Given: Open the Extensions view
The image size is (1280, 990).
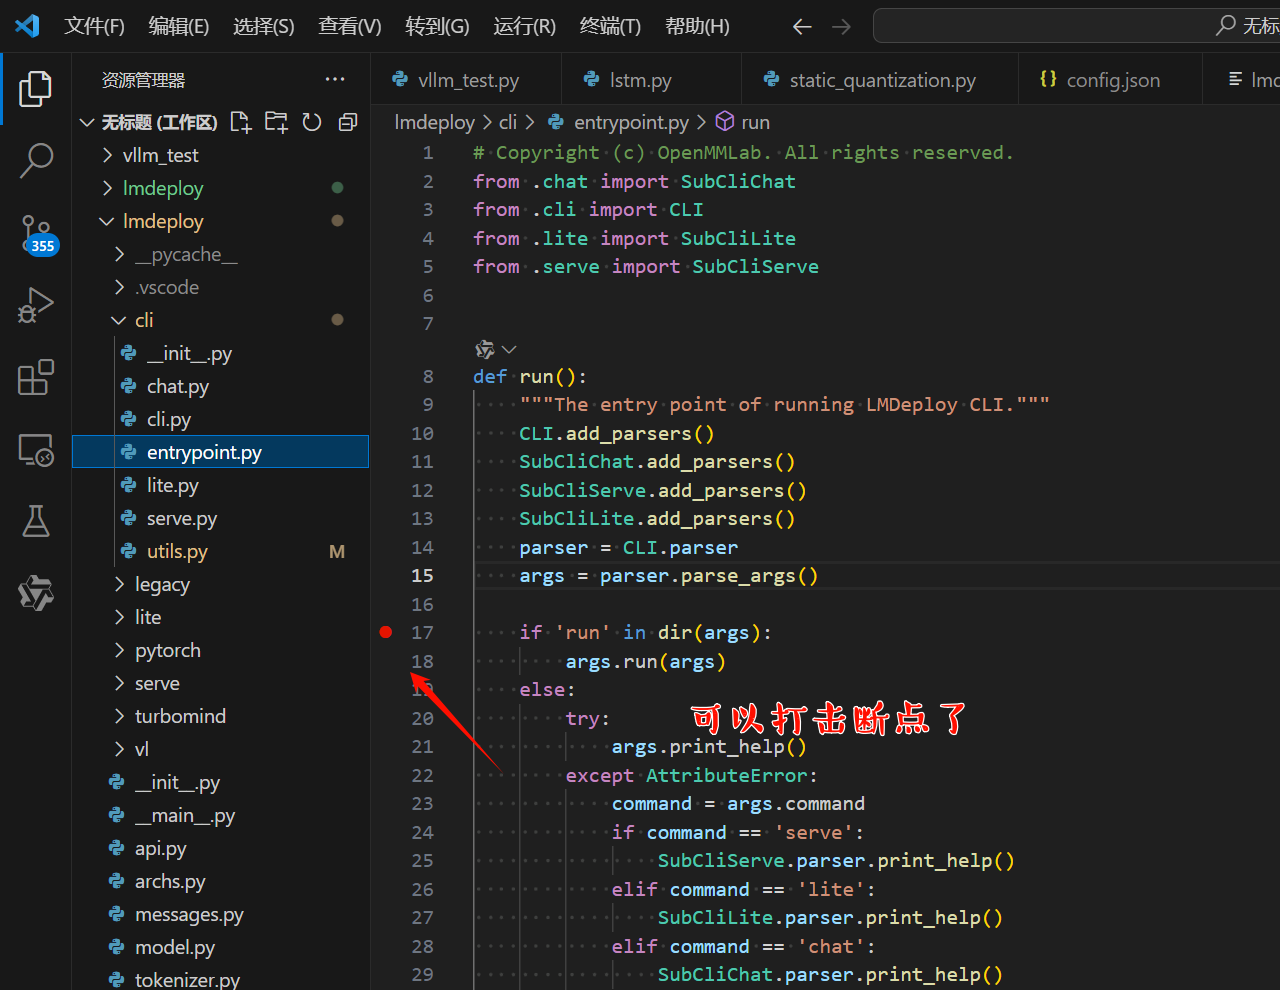Looking at the screenshot, I should click(x=36, y=377).
